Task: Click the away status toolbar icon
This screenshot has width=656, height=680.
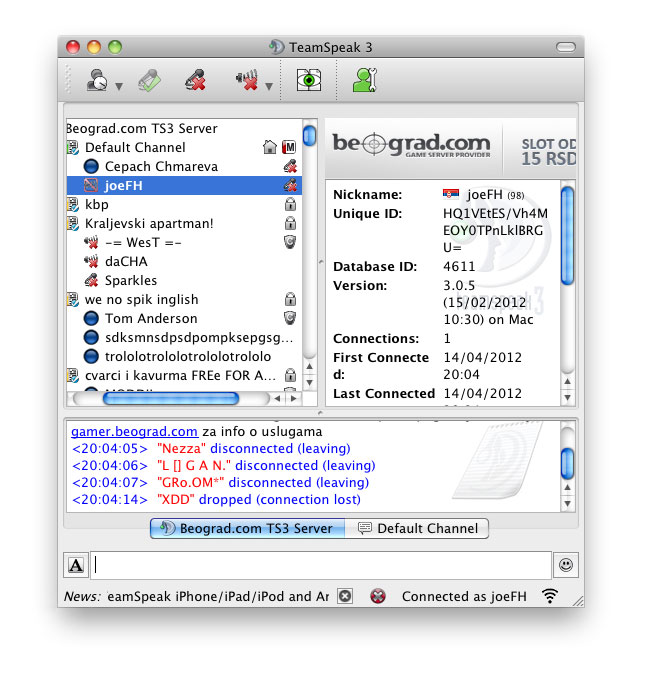Action: click(97, 80)
